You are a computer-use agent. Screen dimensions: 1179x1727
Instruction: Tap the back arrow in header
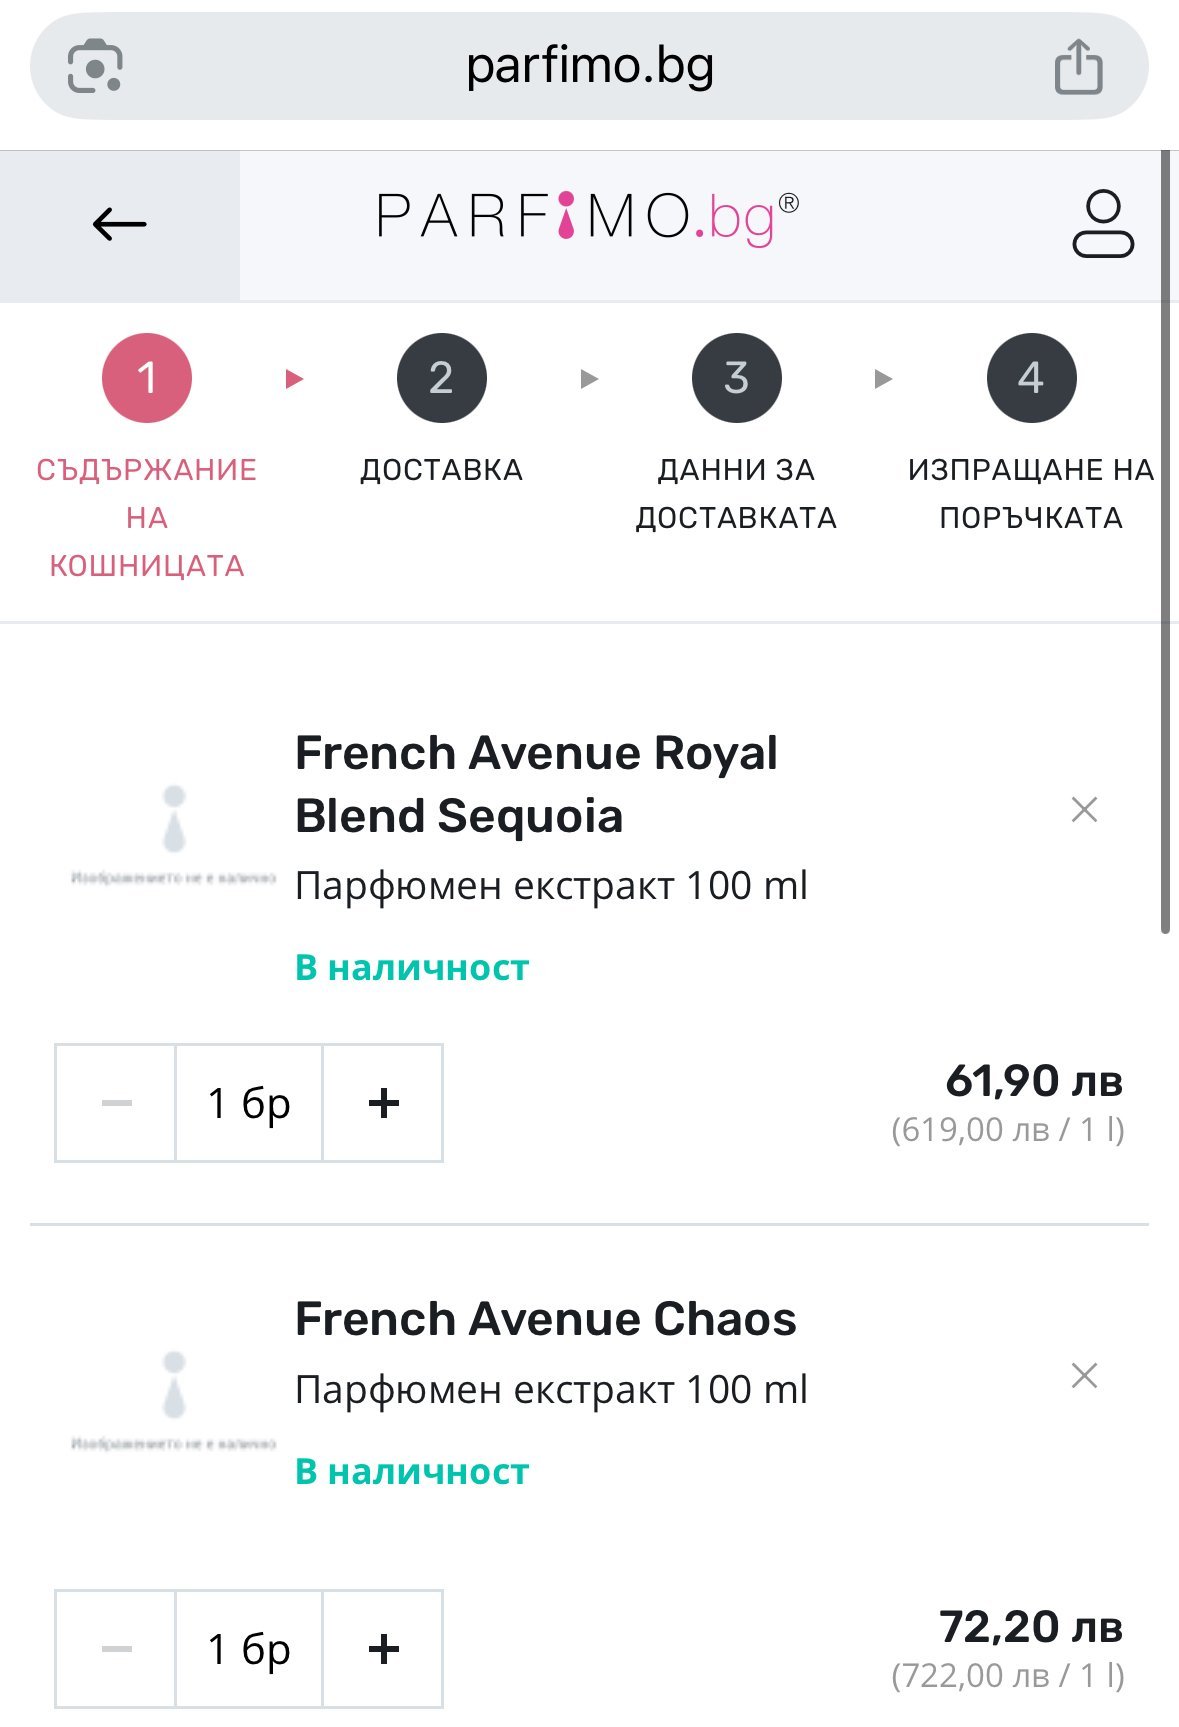[119, 224]
